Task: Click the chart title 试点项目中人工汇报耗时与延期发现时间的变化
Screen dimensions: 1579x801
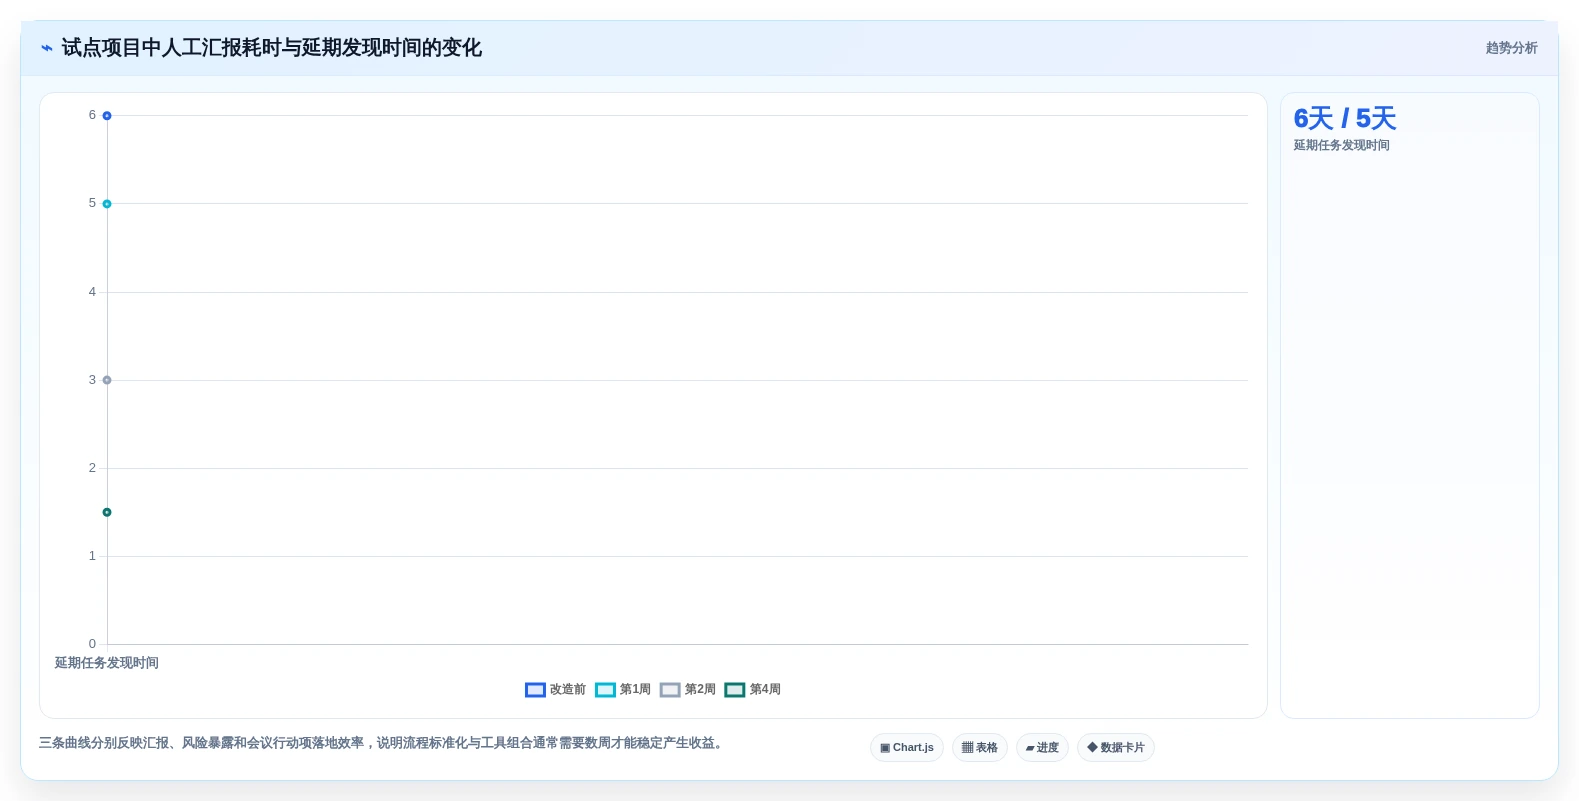Action: click(271, 48)
